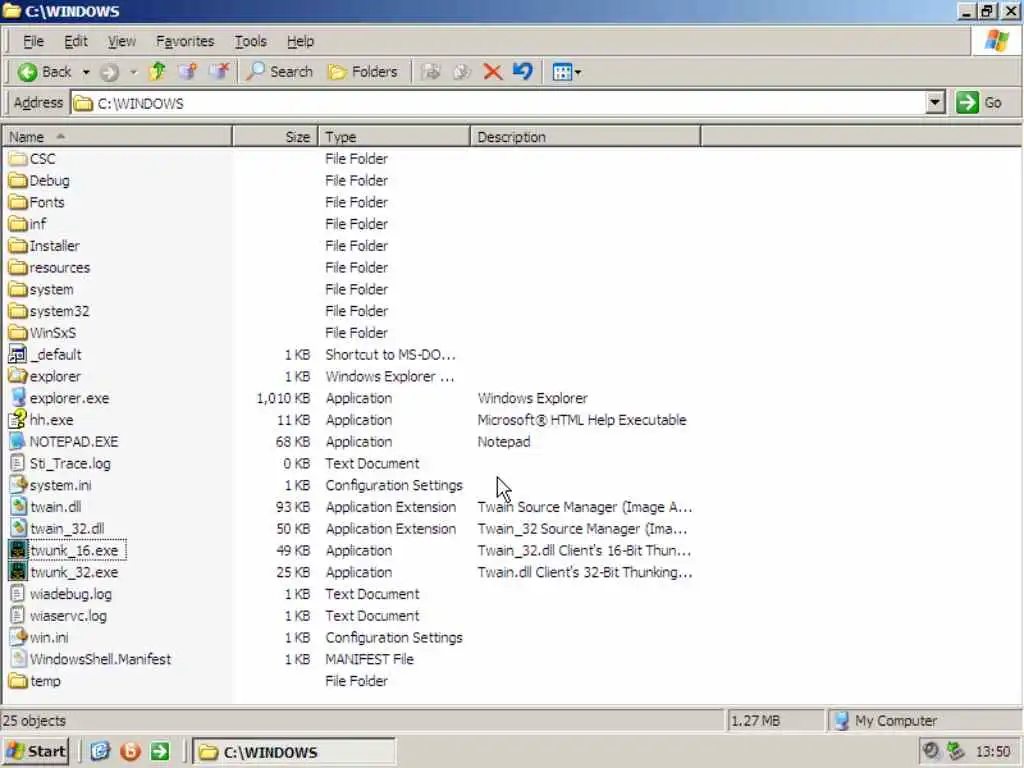Toggle the Folders pane button
This screenshot has width=1024, height=768.
[362, 72]
